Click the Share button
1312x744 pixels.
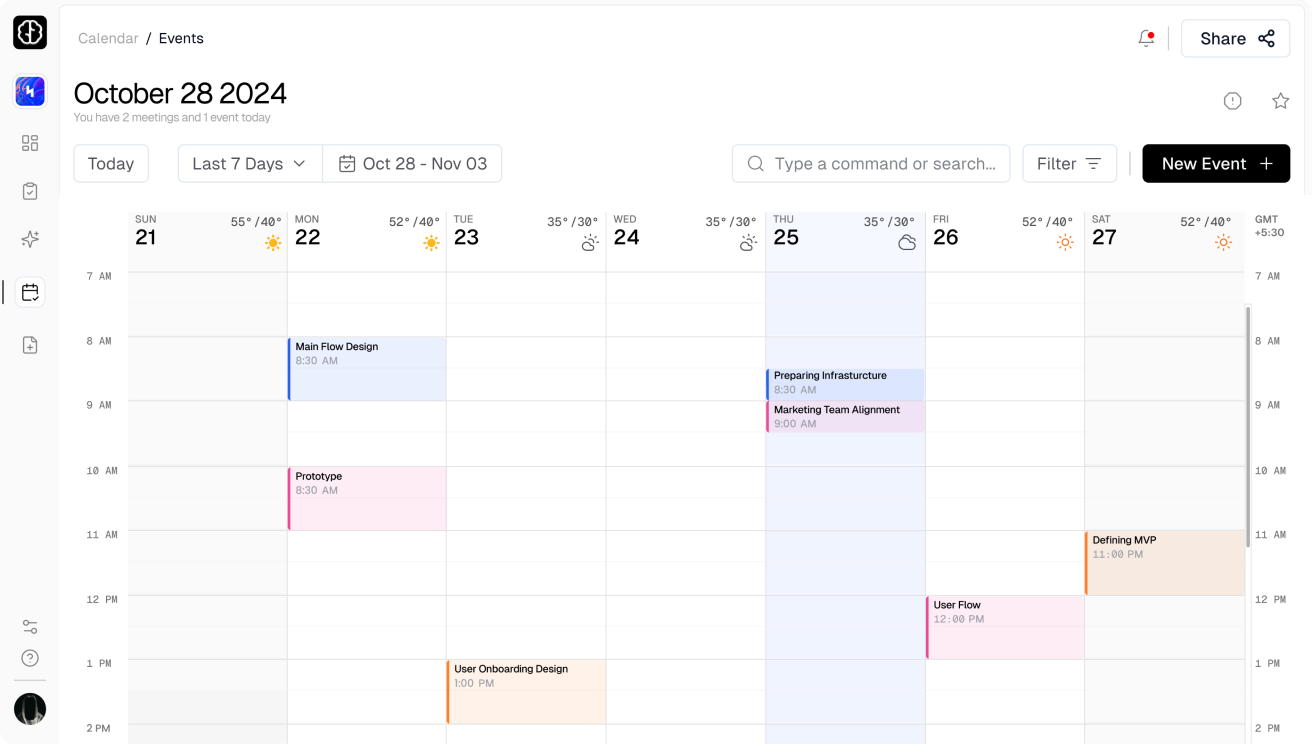[1236, 38]
